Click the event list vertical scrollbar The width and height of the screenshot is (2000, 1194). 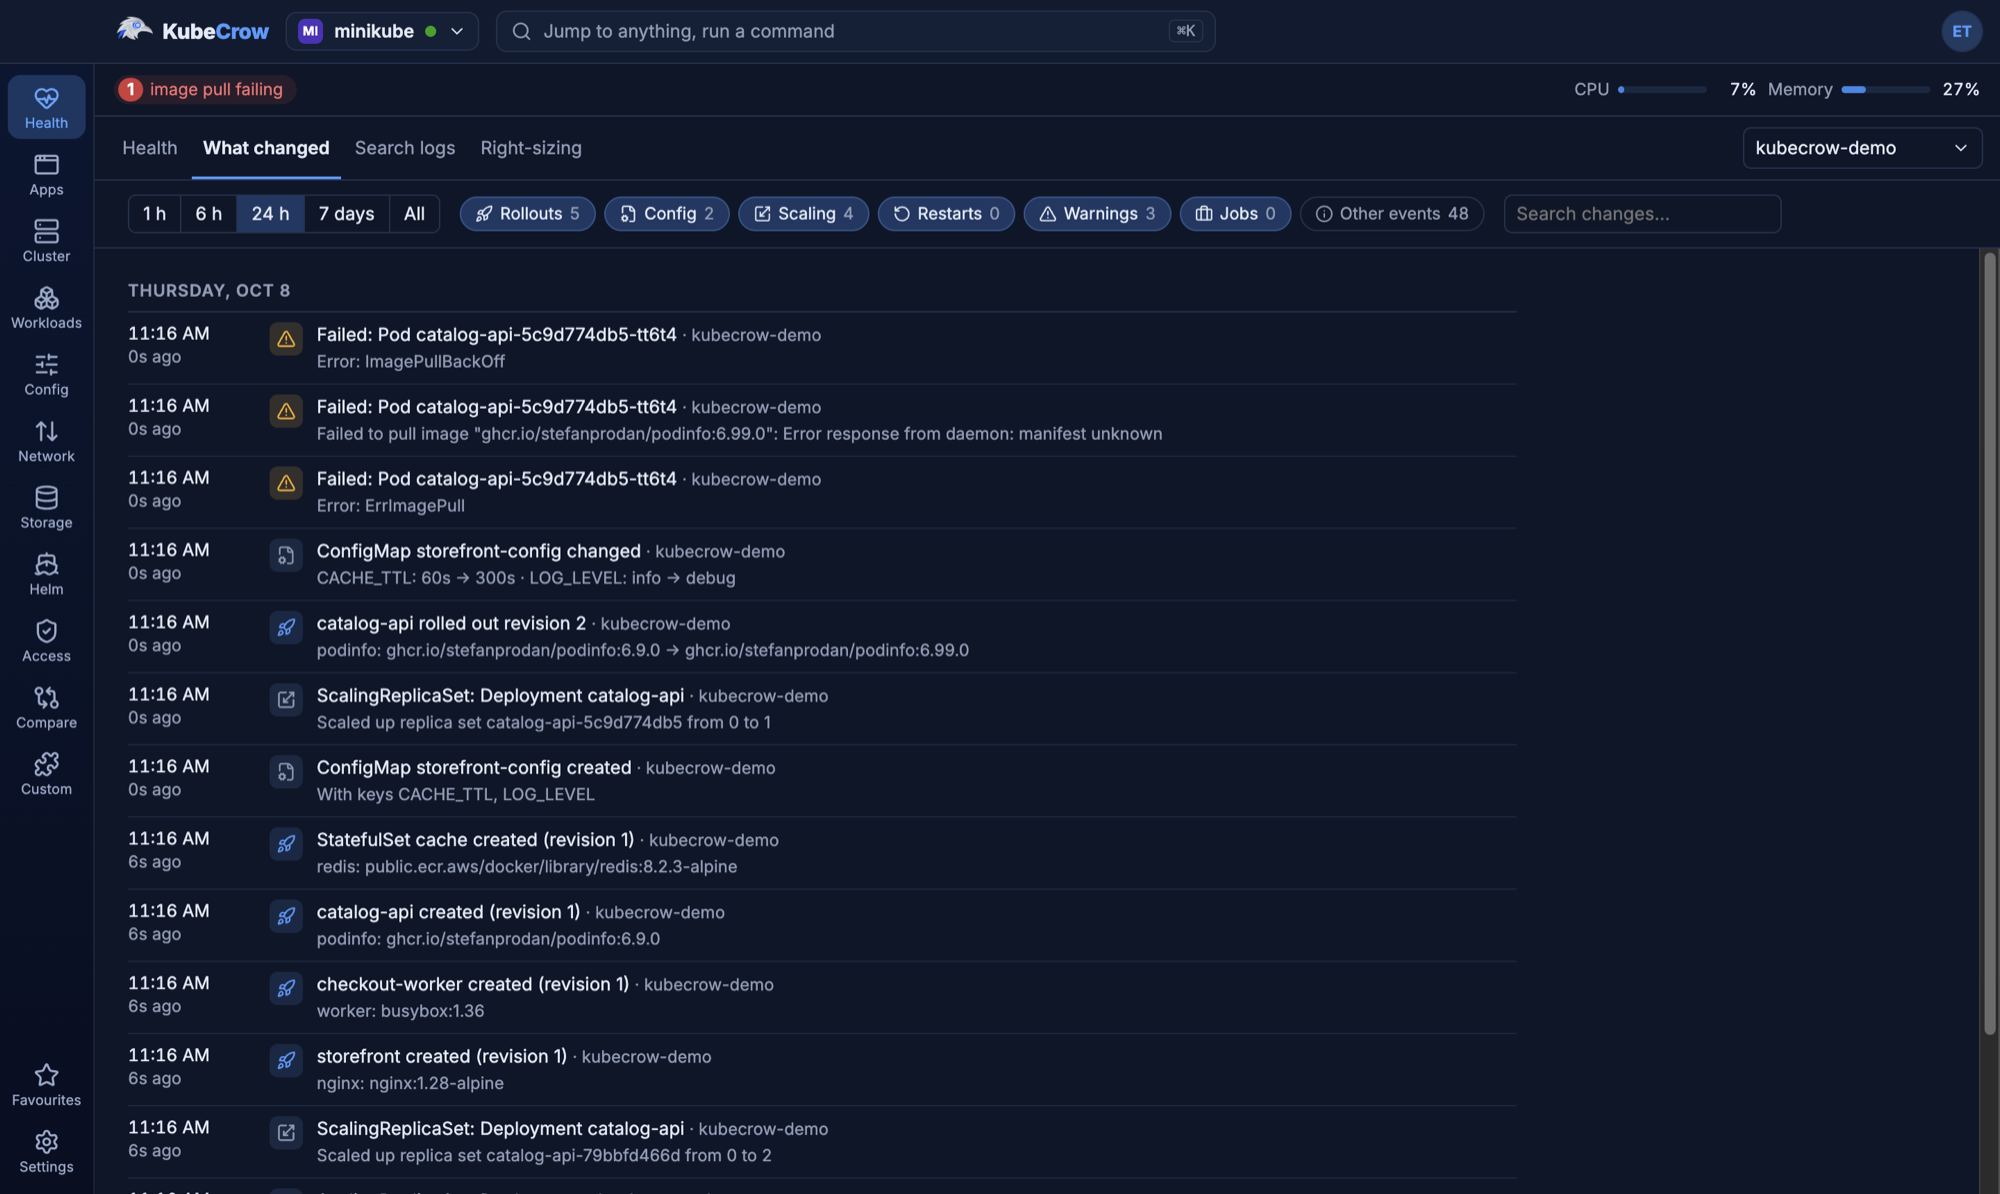[1989, 642]
